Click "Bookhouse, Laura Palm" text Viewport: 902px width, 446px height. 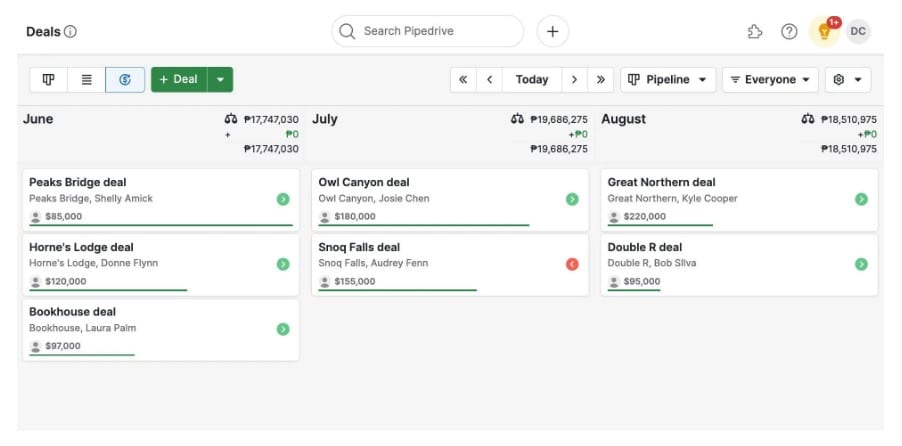coord(83,329)
